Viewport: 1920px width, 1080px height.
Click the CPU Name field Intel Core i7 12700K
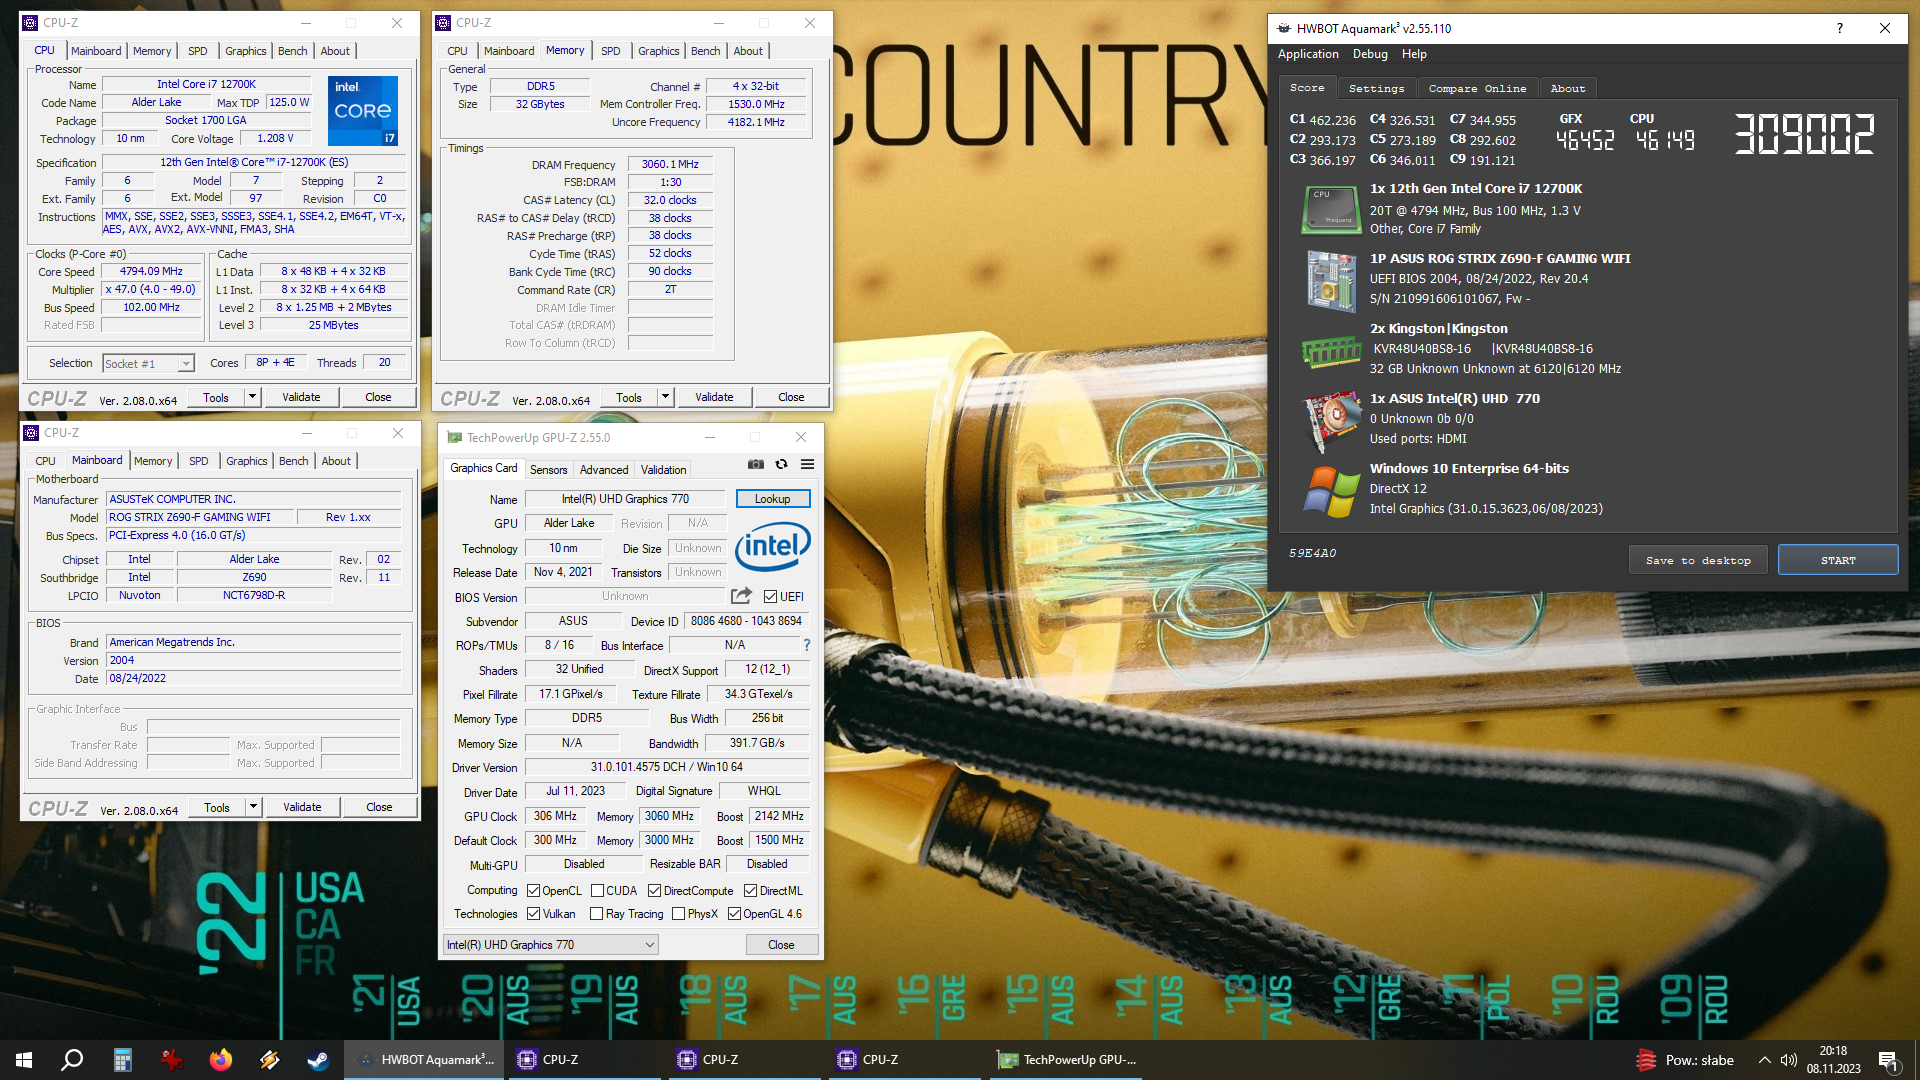(206, 84)
